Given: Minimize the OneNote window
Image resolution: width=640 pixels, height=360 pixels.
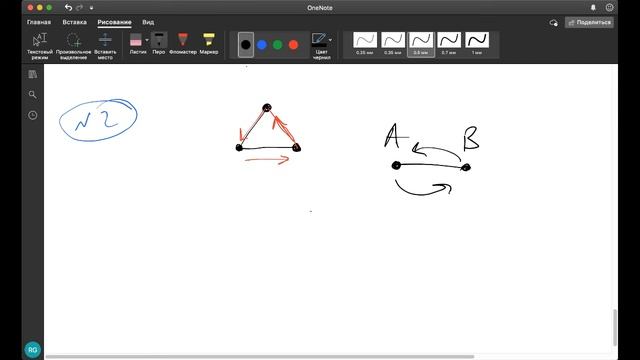Looking at the screenshot, I should pos(40,7).
